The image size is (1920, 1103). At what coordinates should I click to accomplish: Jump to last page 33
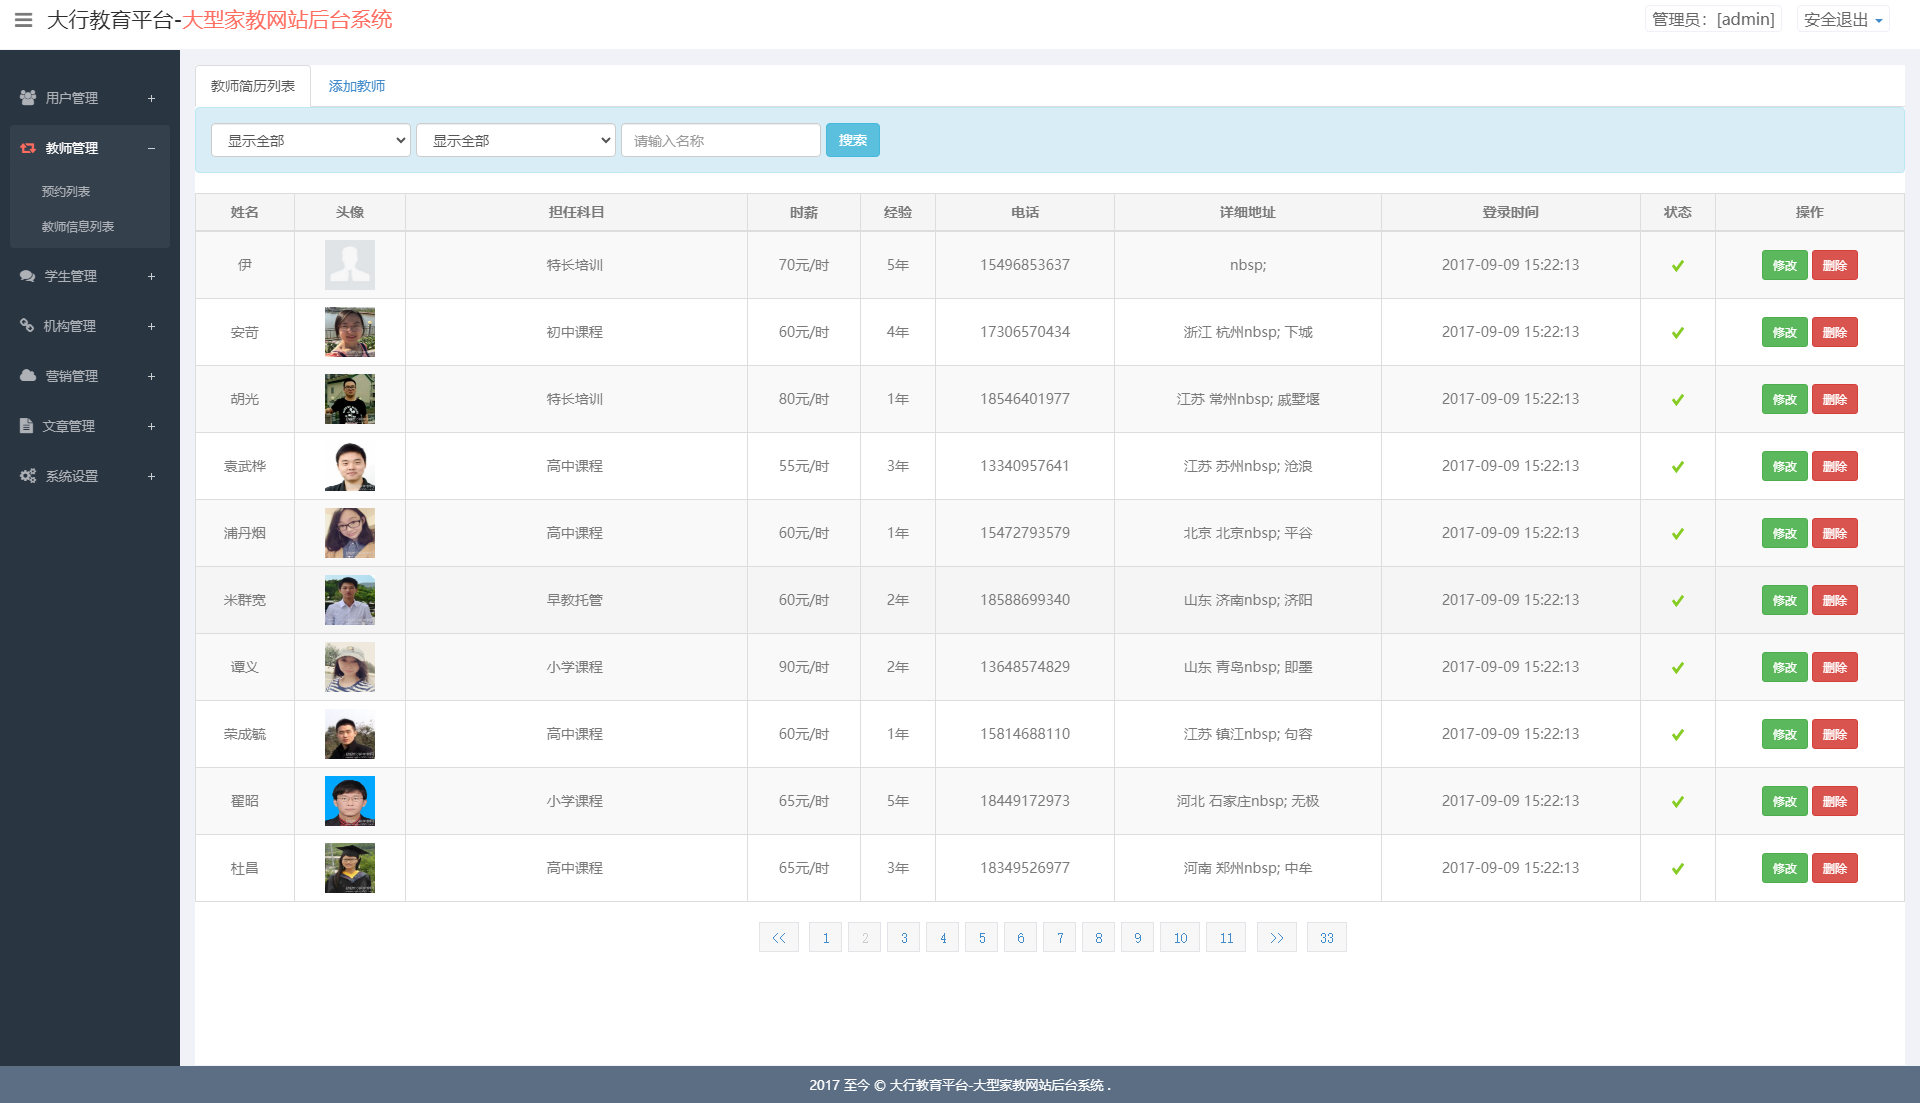coord(1327,938)
